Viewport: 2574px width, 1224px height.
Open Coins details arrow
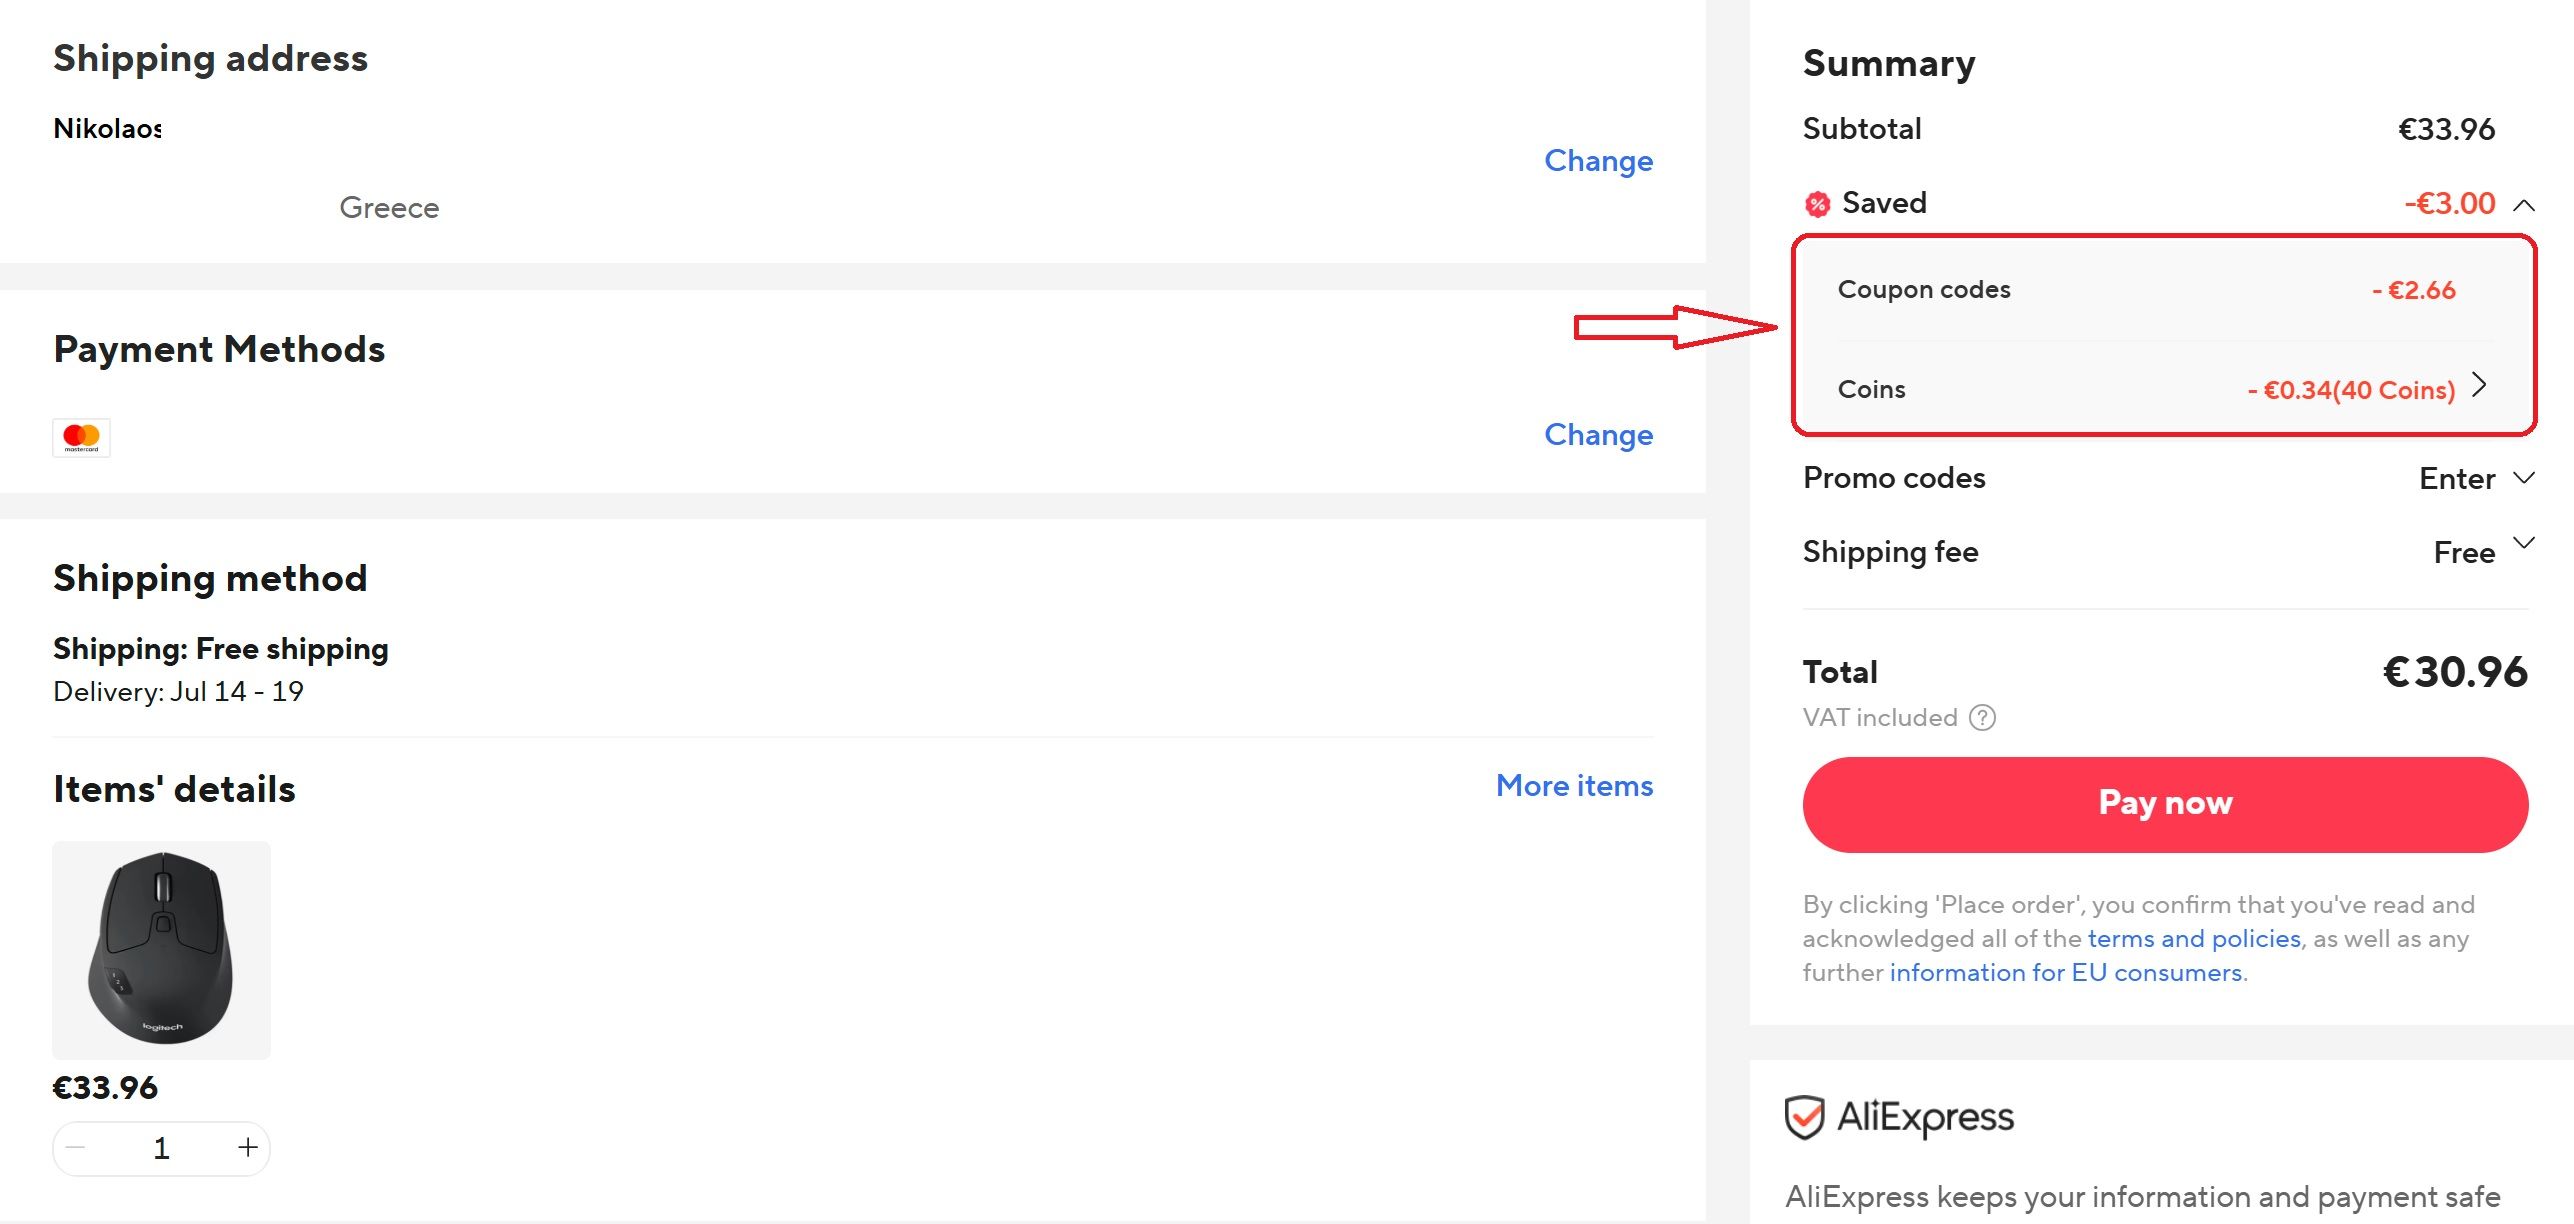2479,385
